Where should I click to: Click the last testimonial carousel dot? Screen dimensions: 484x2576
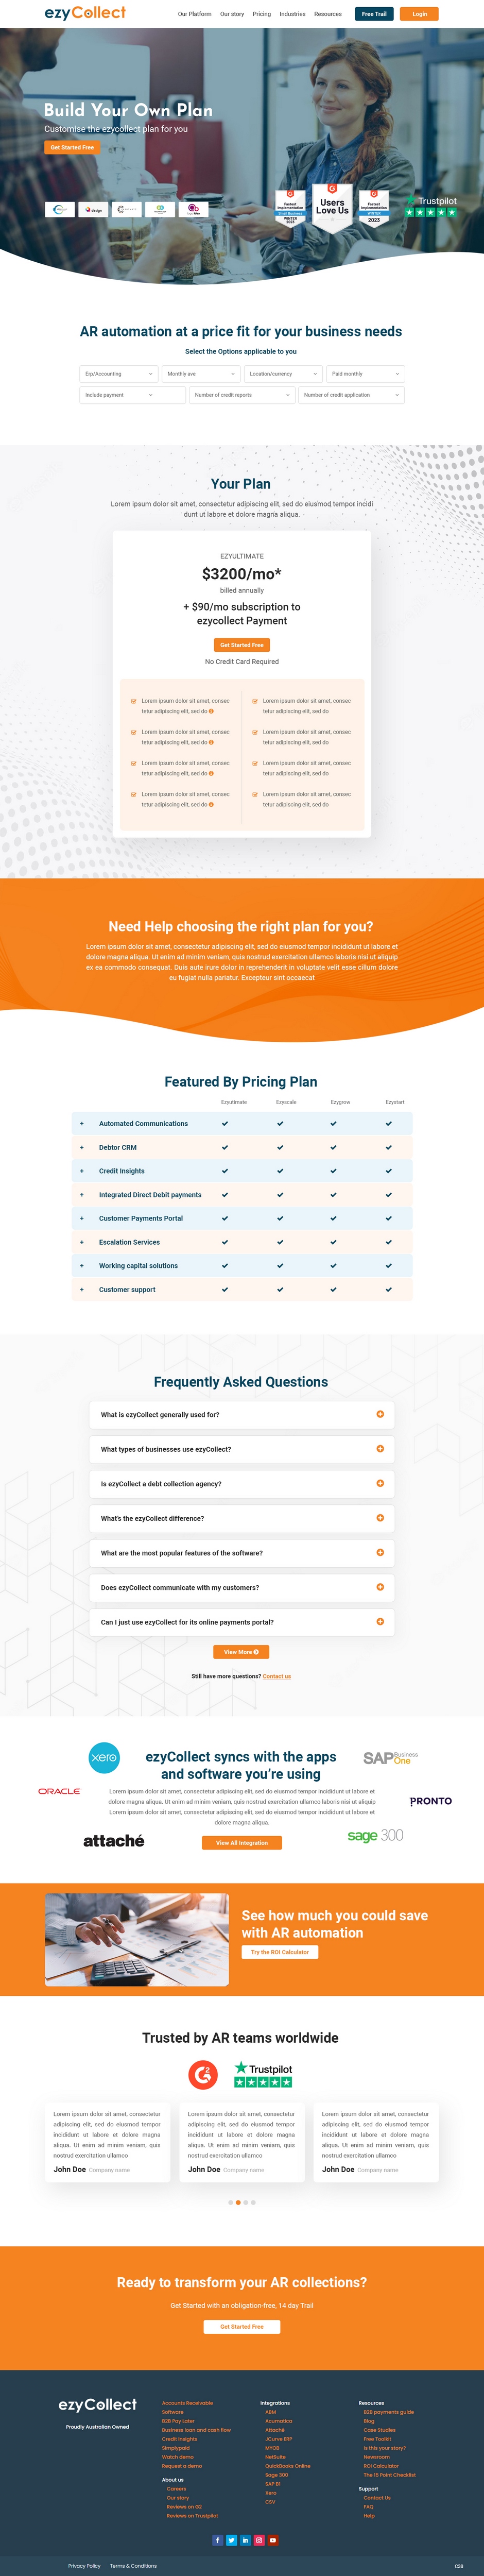pos(254,2202)
